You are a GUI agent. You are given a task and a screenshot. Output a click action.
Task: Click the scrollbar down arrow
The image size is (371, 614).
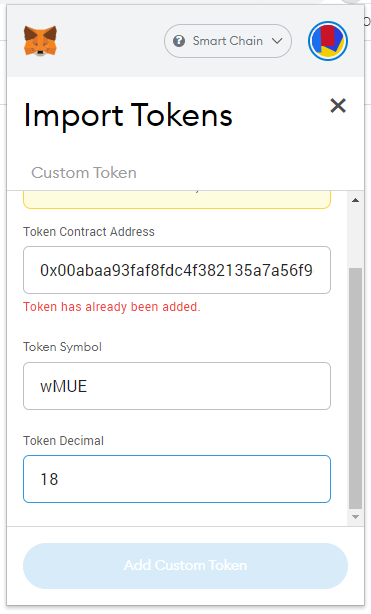(355, 517)
